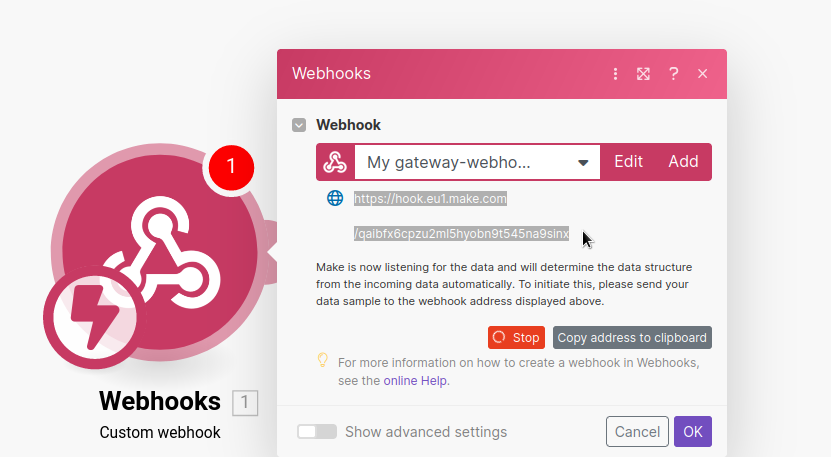Stop listening for webhook data
Screen dimensions: 831x457
516,338
